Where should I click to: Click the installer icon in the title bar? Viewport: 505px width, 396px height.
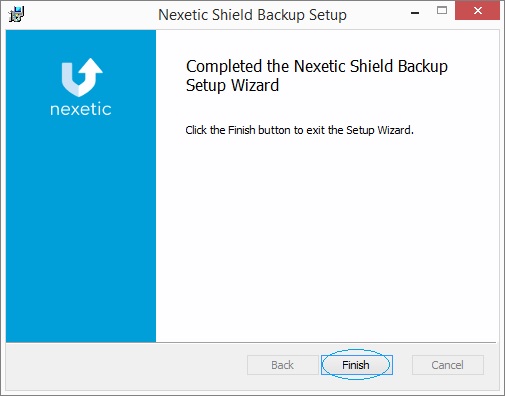(16, 15)
